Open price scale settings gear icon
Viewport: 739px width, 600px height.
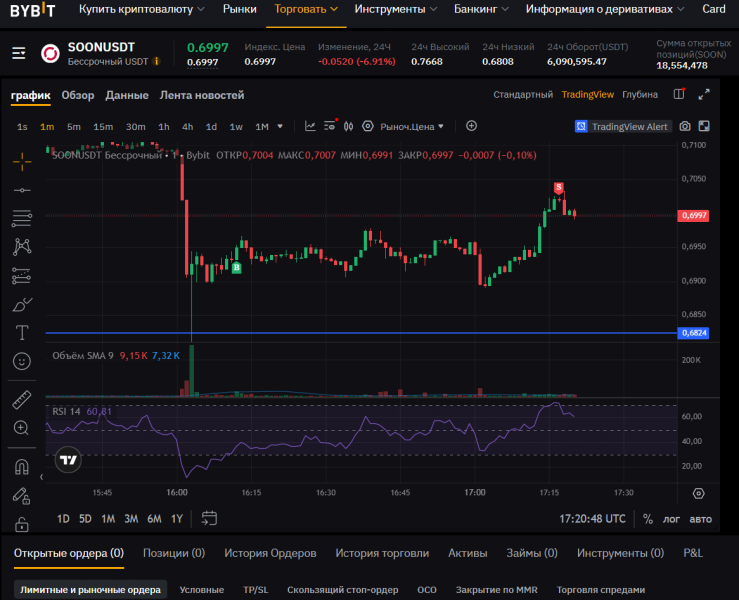[698, 493]
